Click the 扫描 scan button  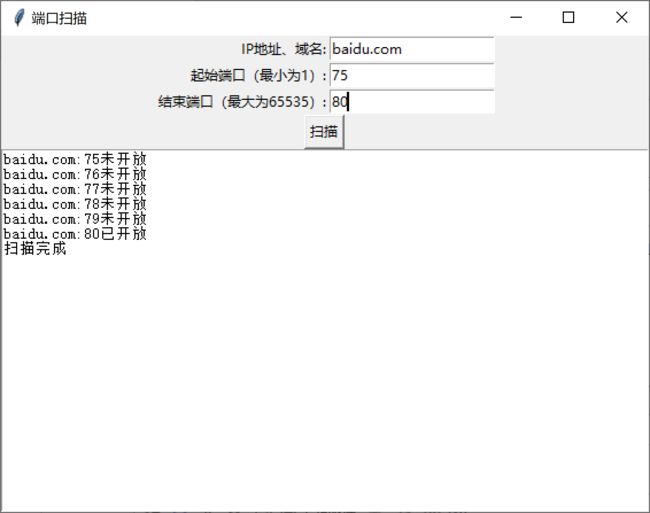324,132
